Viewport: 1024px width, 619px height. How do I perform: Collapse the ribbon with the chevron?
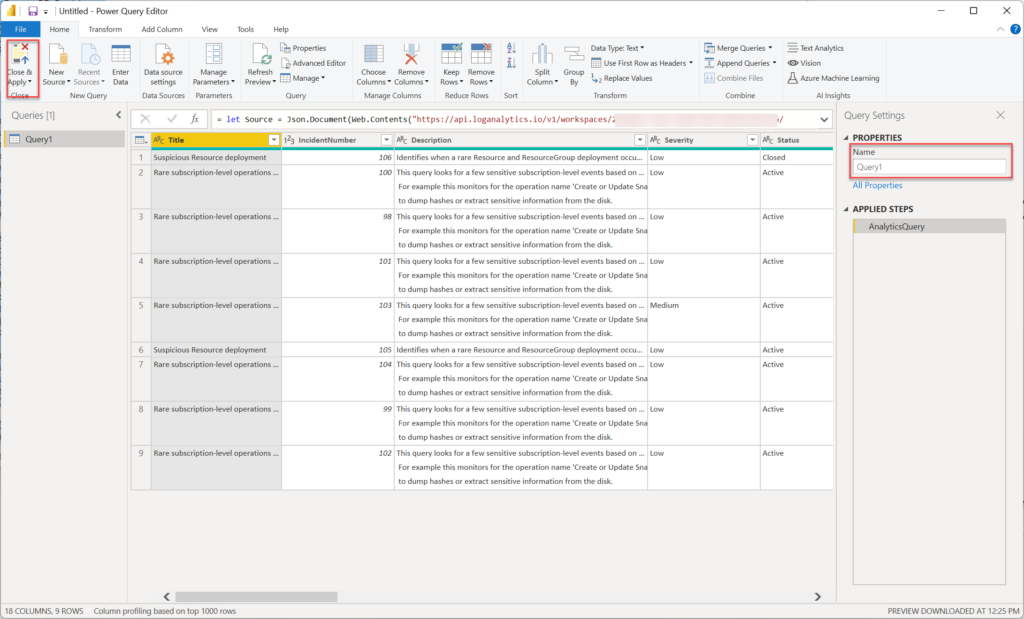1000,29
